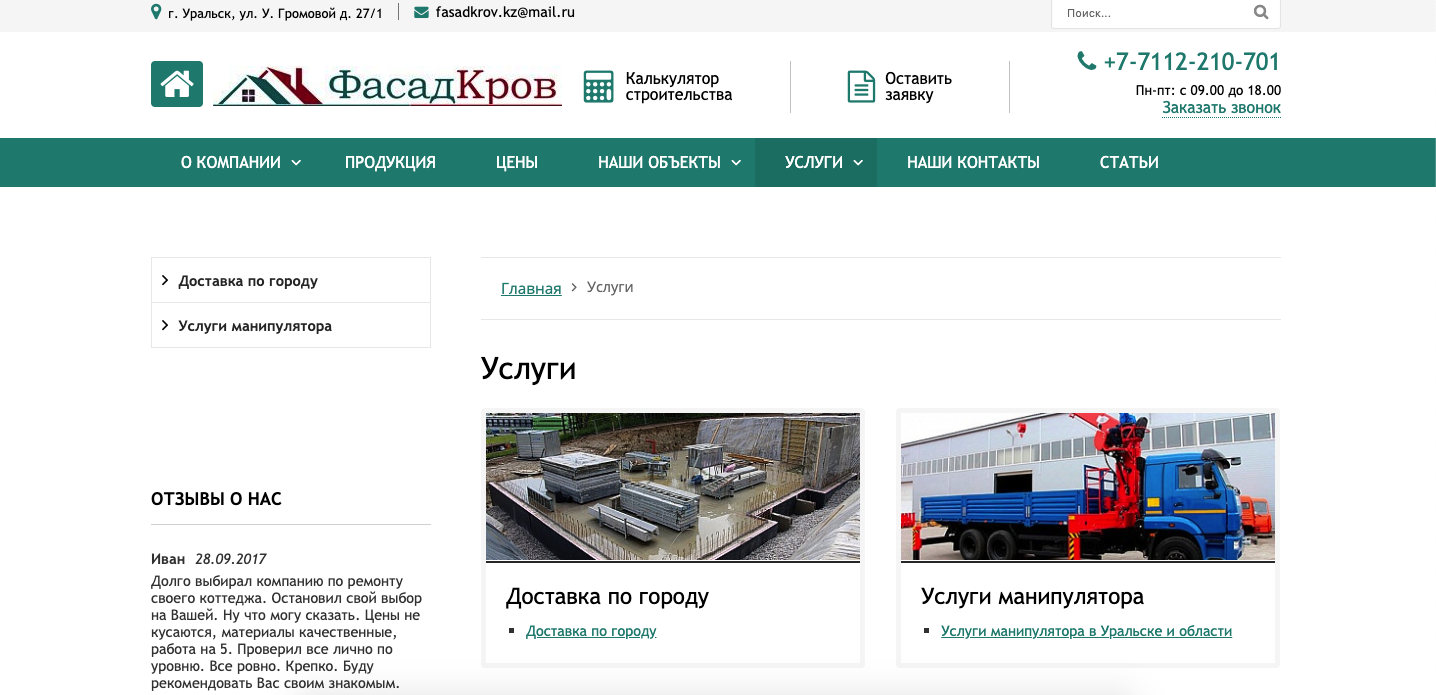This screenshot has width=1436, height=695.
Task: Click the green home icon button
Action: click(x=177, y=84)
